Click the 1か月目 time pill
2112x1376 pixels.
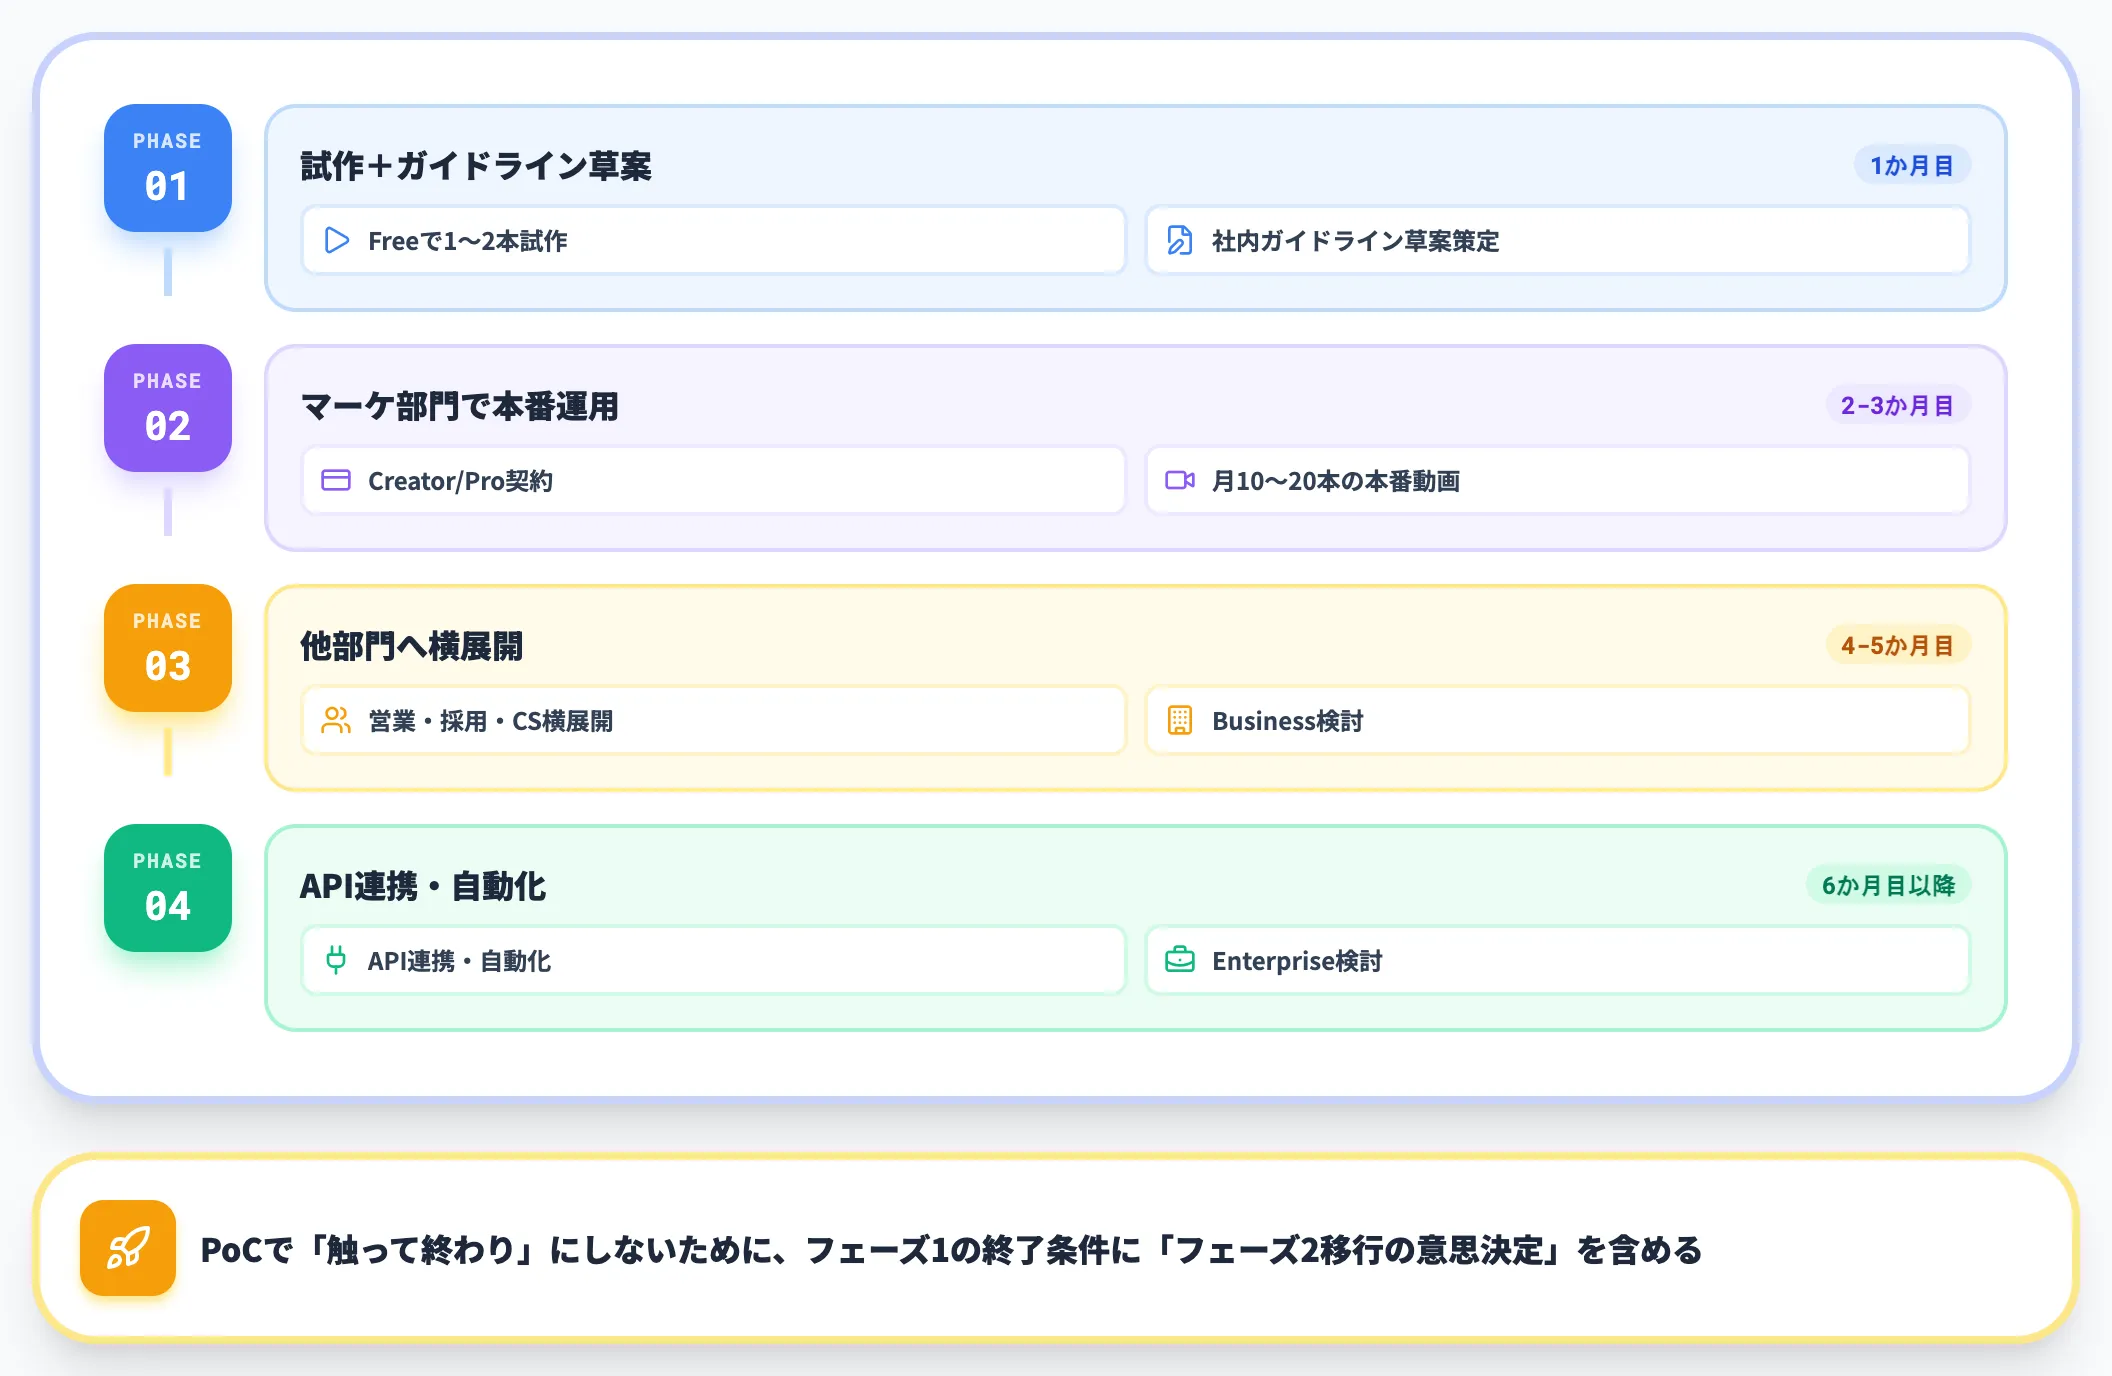click(1912, 165)
